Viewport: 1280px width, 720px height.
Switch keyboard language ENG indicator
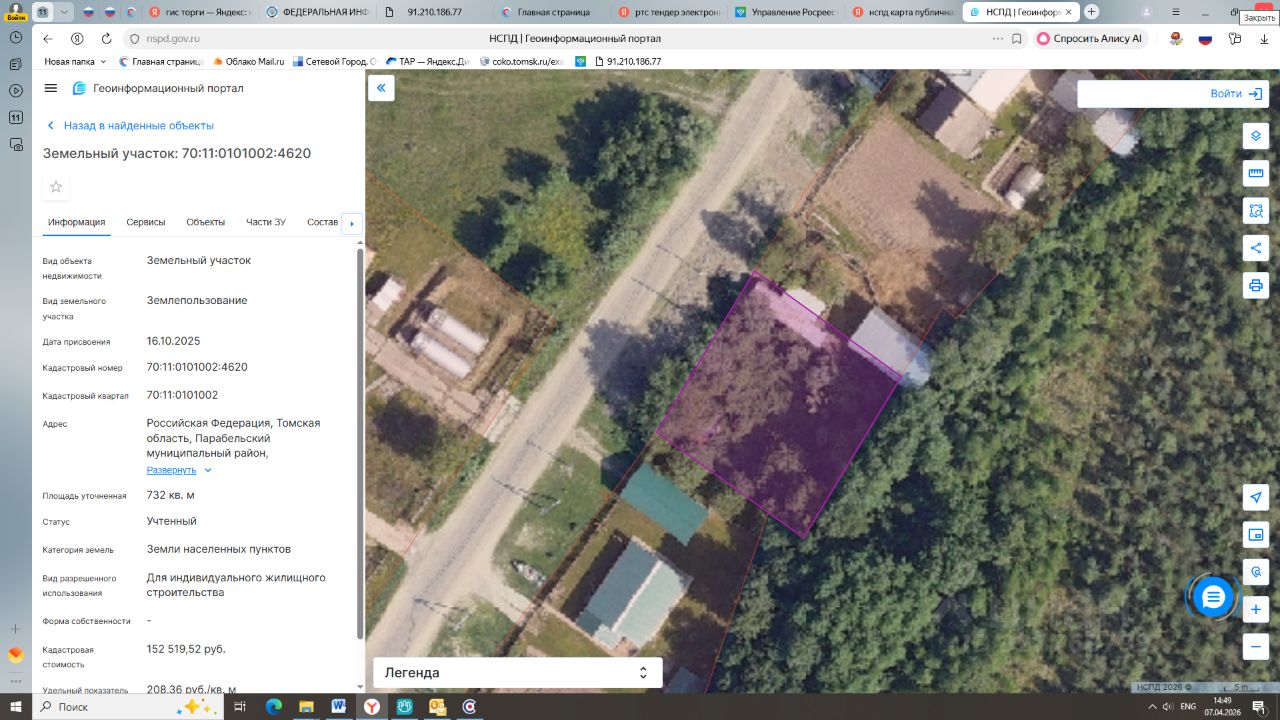click(1188, 706)
